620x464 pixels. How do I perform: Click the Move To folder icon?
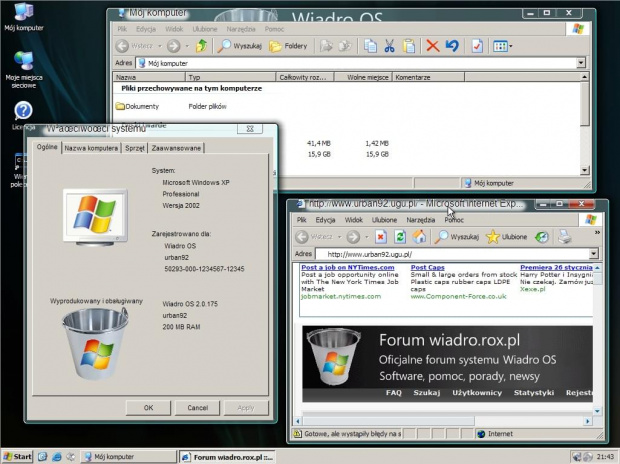(x=326, y=46)
